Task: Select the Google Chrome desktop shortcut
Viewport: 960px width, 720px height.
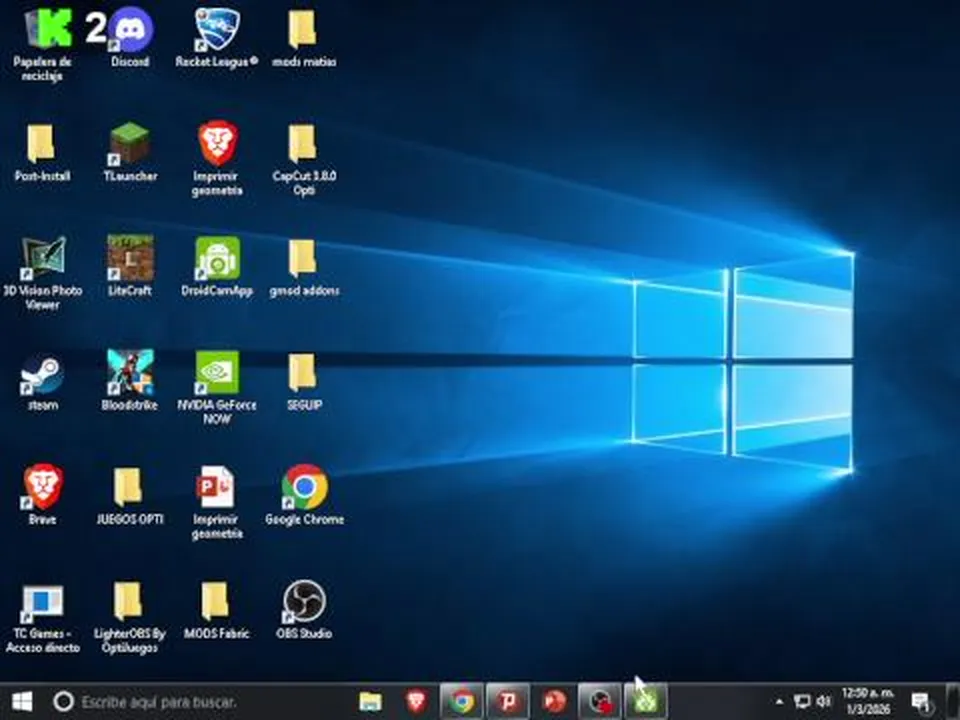Action: (x=304, y=496)
